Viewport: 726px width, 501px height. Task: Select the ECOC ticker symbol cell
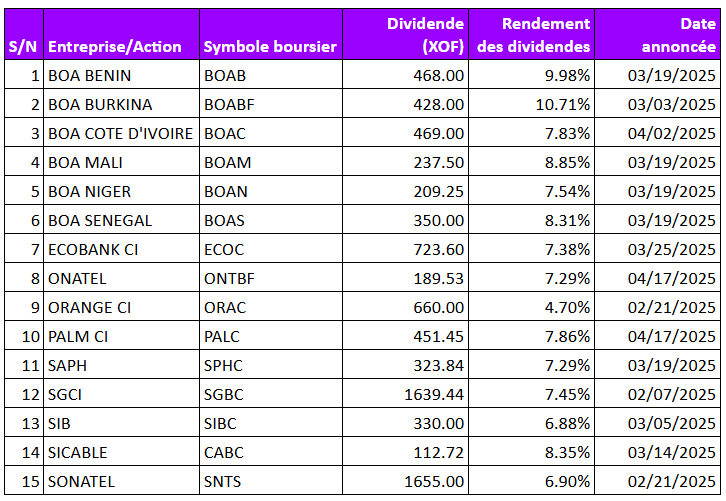pos(271,249)
